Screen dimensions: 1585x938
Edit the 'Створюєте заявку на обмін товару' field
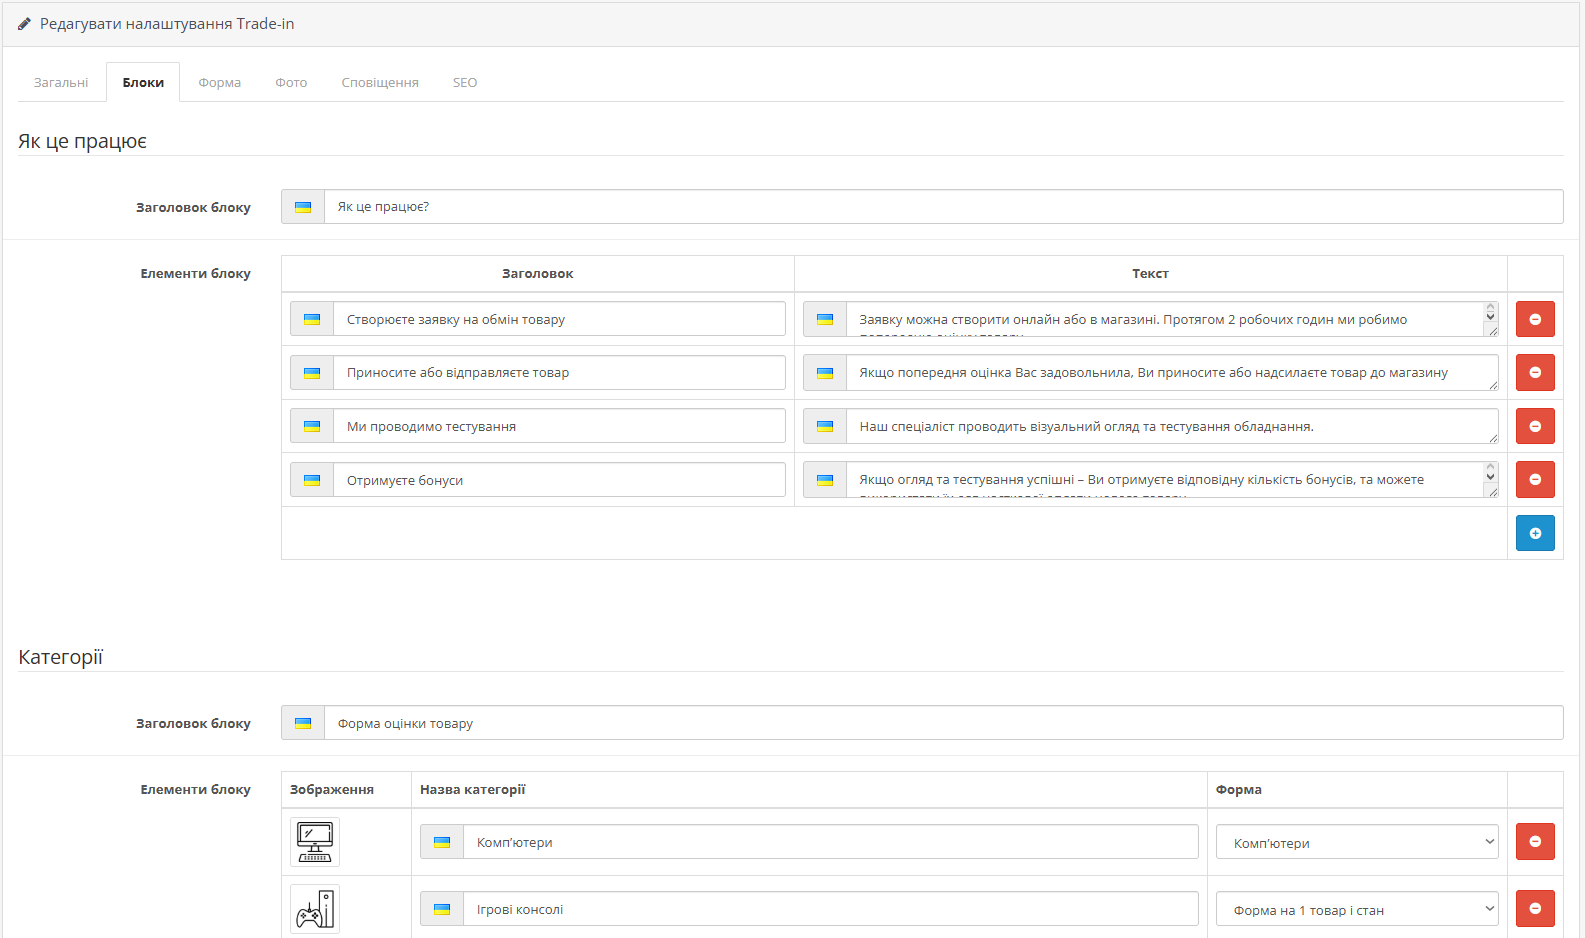pyautogui.click(x=560, y=319)
